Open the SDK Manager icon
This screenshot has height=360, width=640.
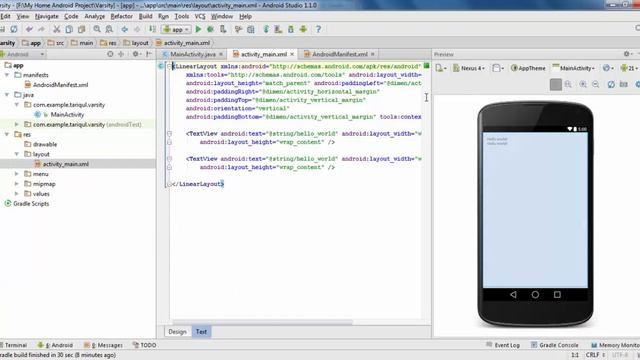[x=291, y=29]
